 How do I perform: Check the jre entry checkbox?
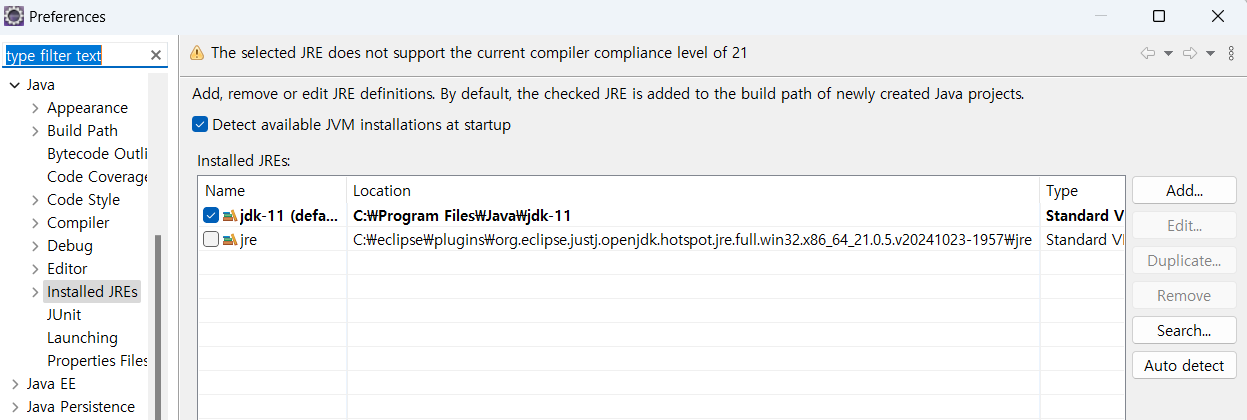click(x=211, y=240)
